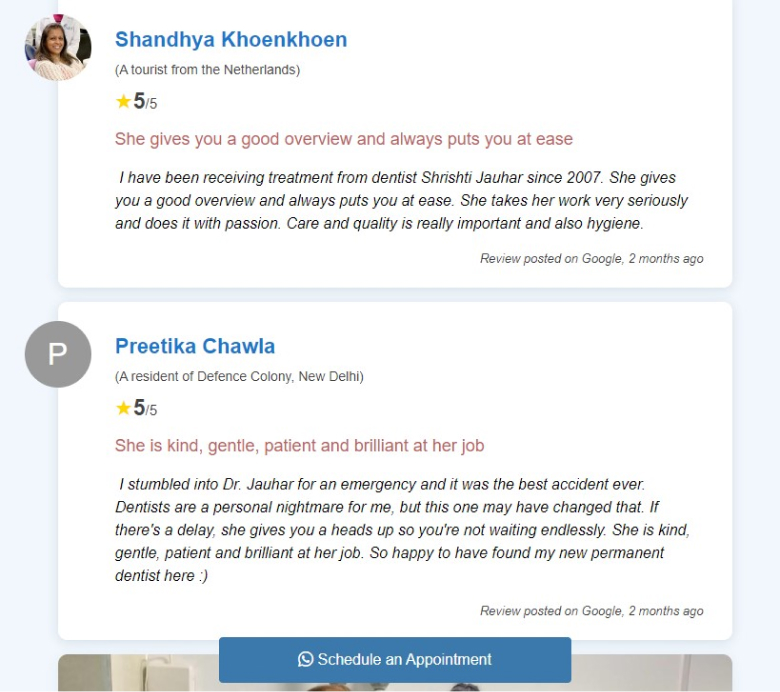The image size is (780, 692).
Task: Click the 5/5 rating score under Preetika's name
Action: click(145, 408)
